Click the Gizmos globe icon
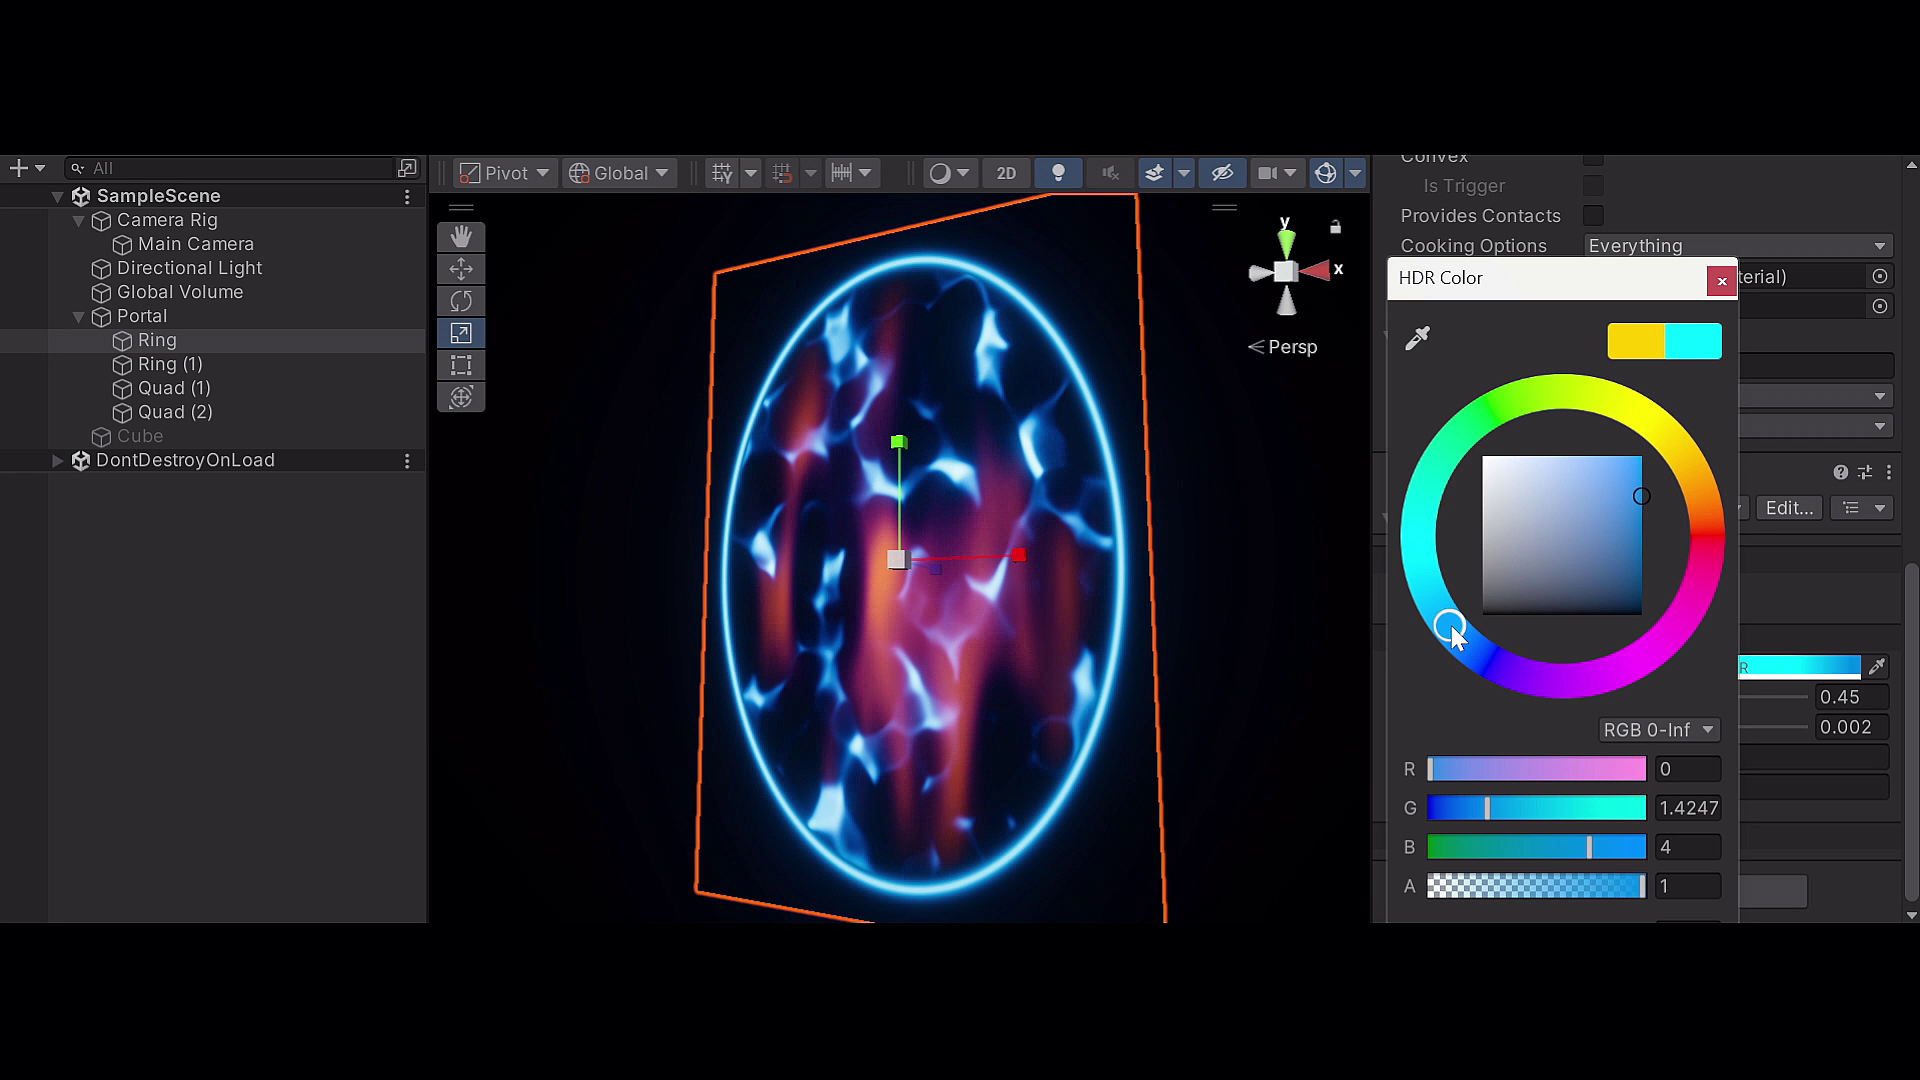This screenshot has height=1080, width=1920. click(1326, 173)
